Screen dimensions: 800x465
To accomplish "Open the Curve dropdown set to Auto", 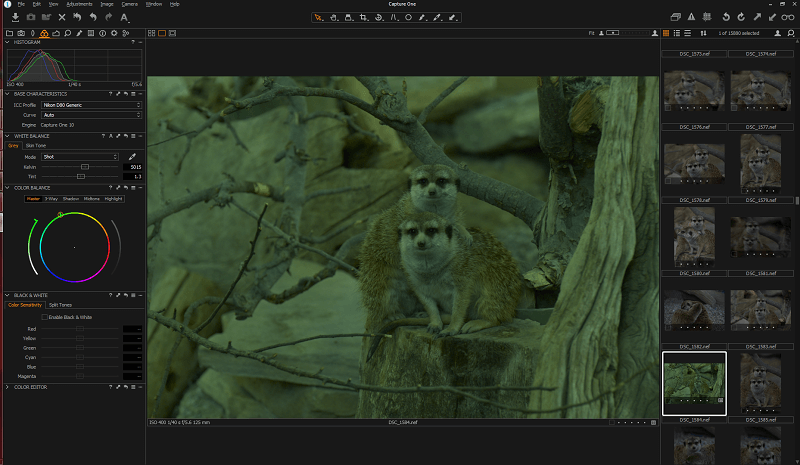I will (x=90, y=115).
